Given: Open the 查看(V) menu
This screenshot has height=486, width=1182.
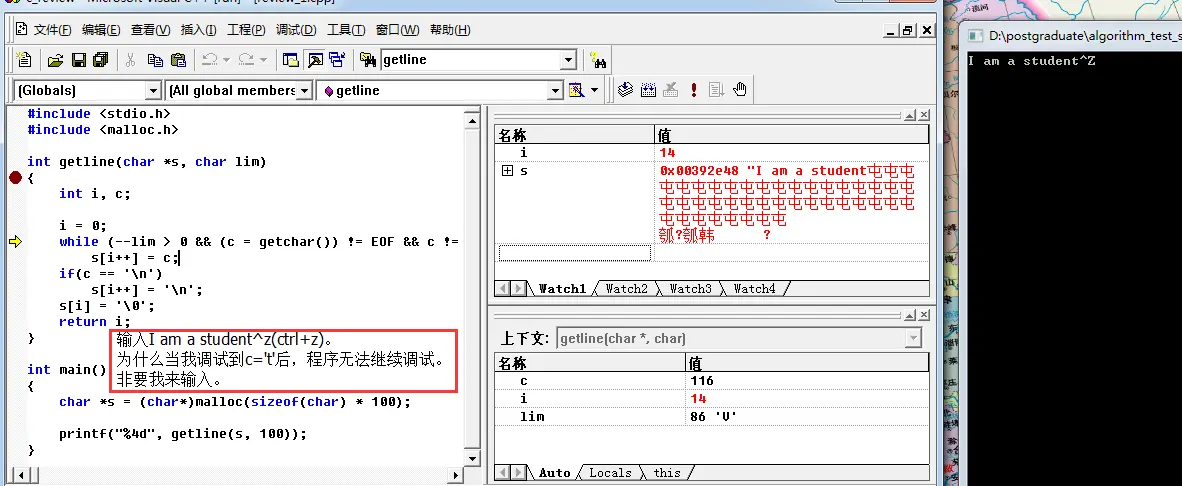Looking at the screenshot, I should 151,29.
